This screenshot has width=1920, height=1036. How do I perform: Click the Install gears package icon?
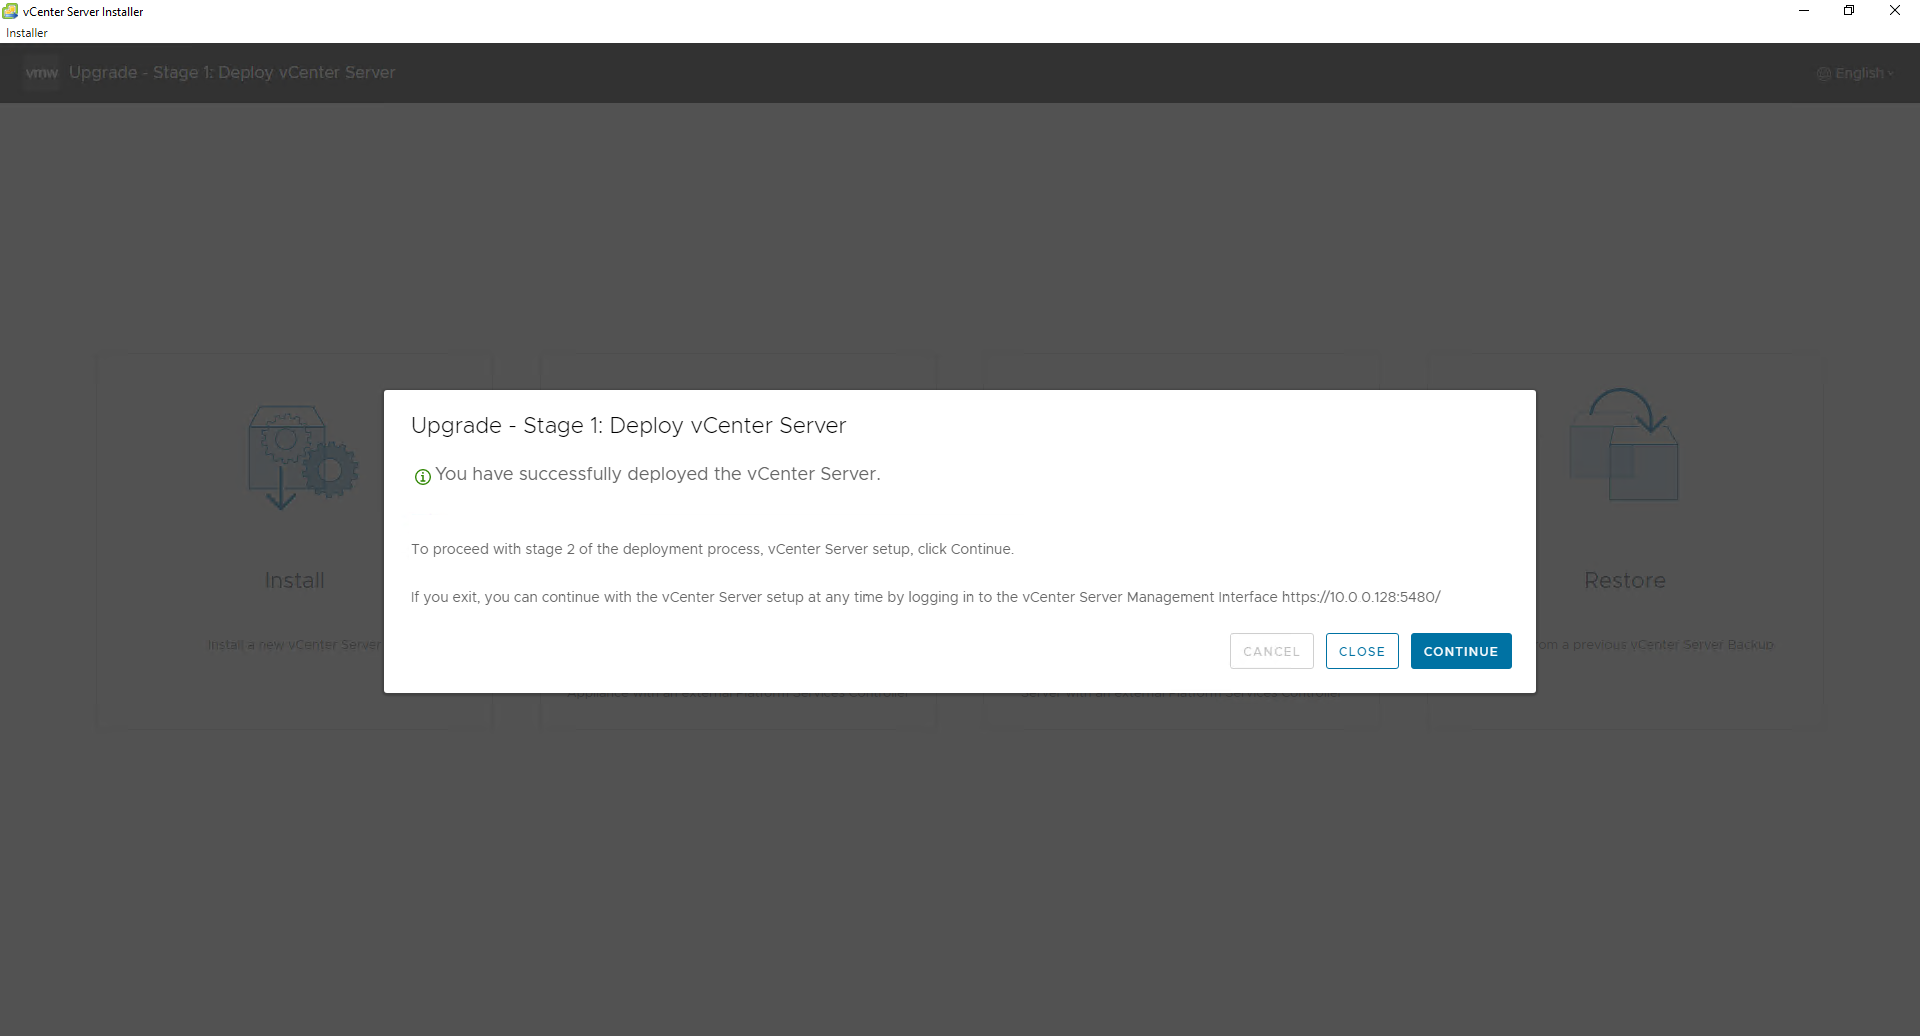click(x=302, y=456)
